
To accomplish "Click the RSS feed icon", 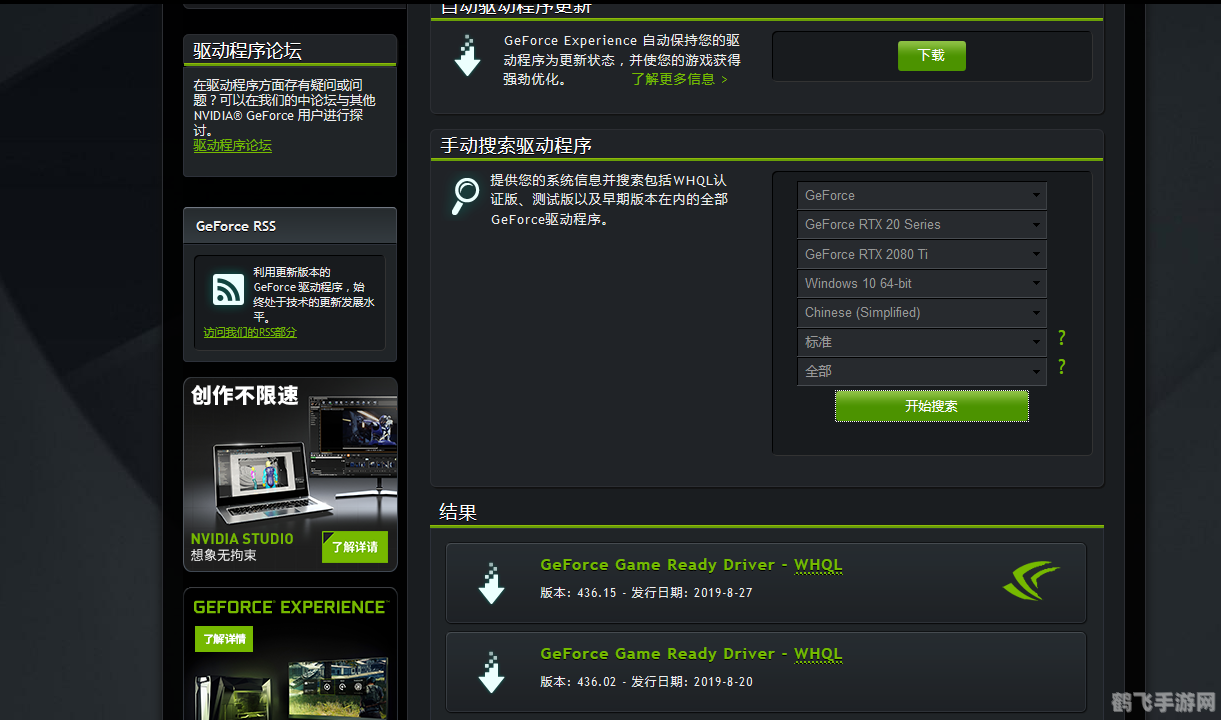I will tap(228, 290).
